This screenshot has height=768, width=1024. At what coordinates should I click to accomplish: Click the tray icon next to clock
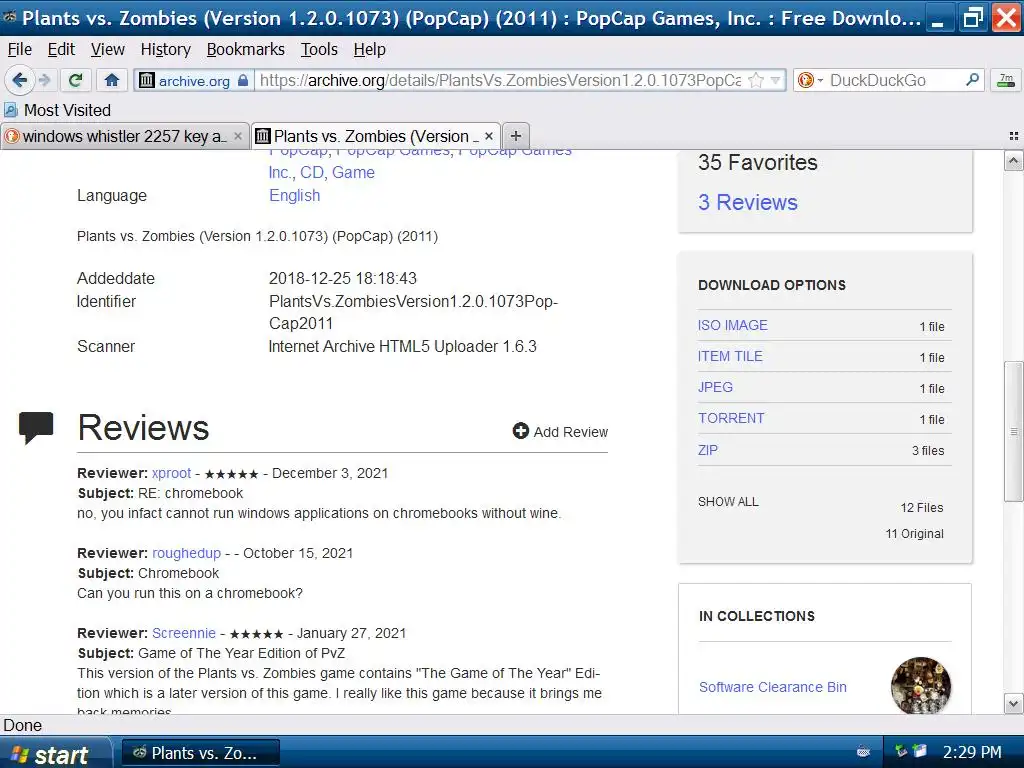[x=920, y=752]
